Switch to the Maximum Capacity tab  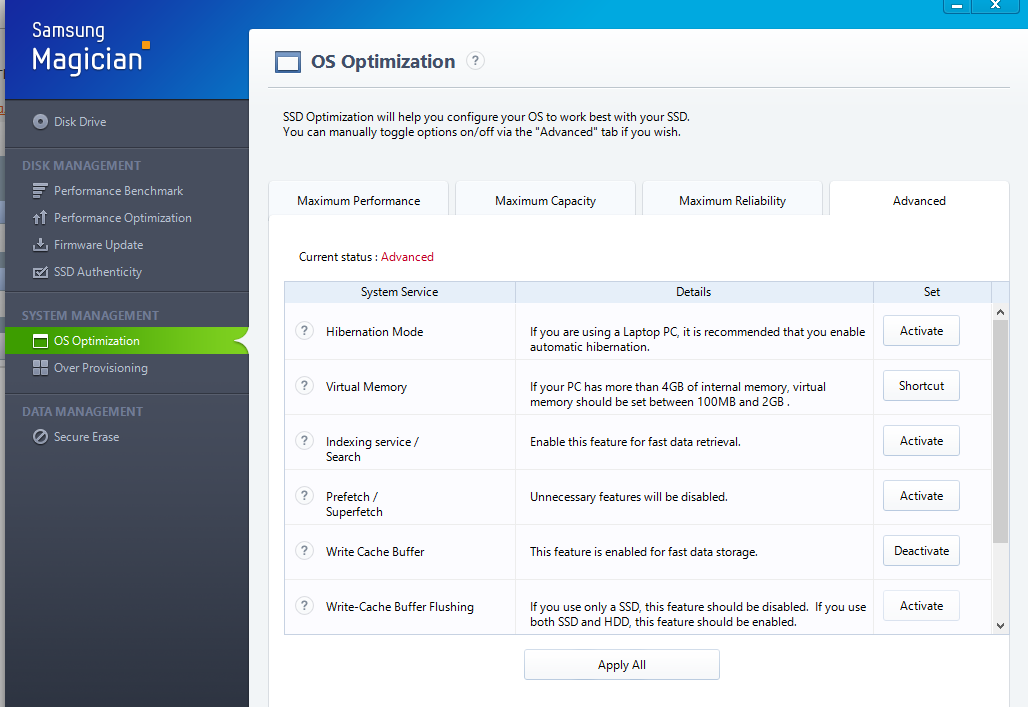(545, 199)
